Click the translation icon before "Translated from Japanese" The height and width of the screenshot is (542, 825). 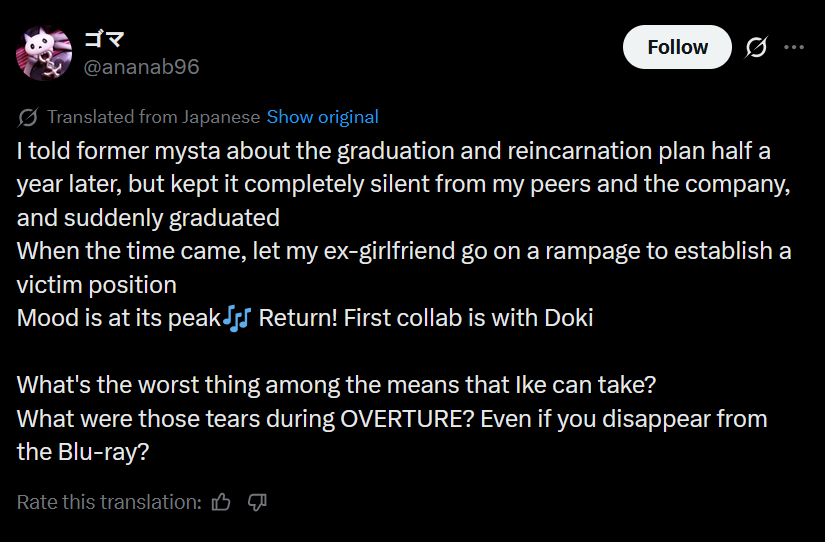point(28,117)
